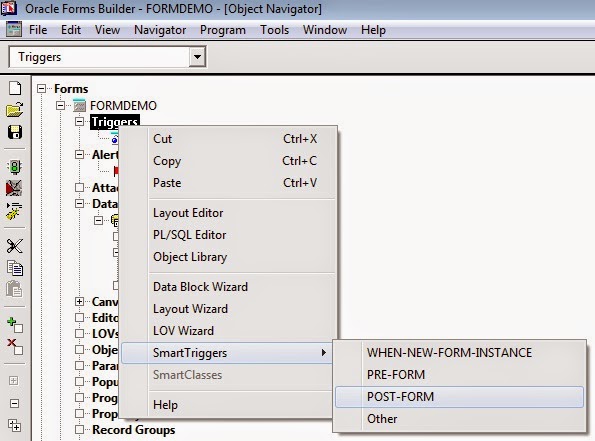Select WHEN-NEW-FORM-INSTANCE smart trigger
The image size is (595, 441).
[459, 353]
